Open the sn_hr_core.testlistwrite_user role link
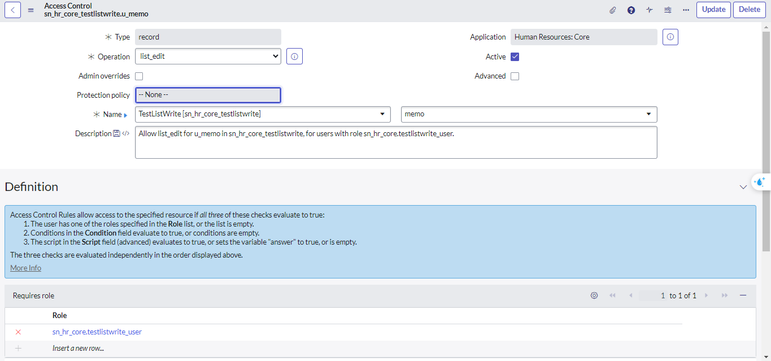The image size is (771, 361). click(x=97, y=332)
